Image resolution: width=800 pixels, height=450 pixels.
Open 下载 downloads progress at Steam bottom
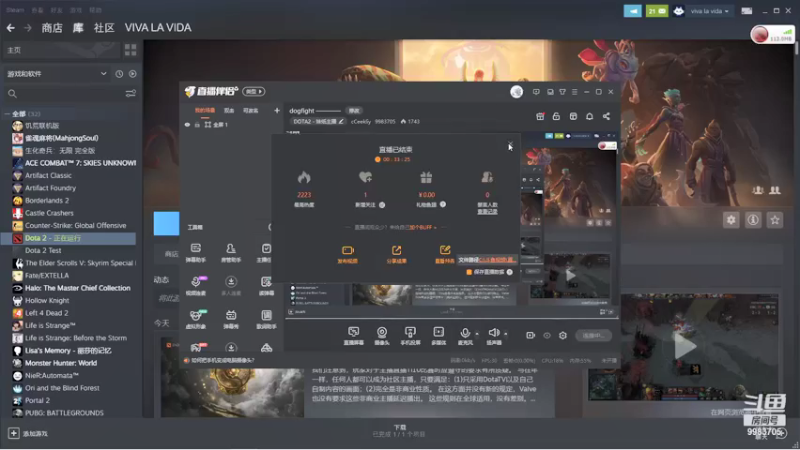tap(399, 431)
